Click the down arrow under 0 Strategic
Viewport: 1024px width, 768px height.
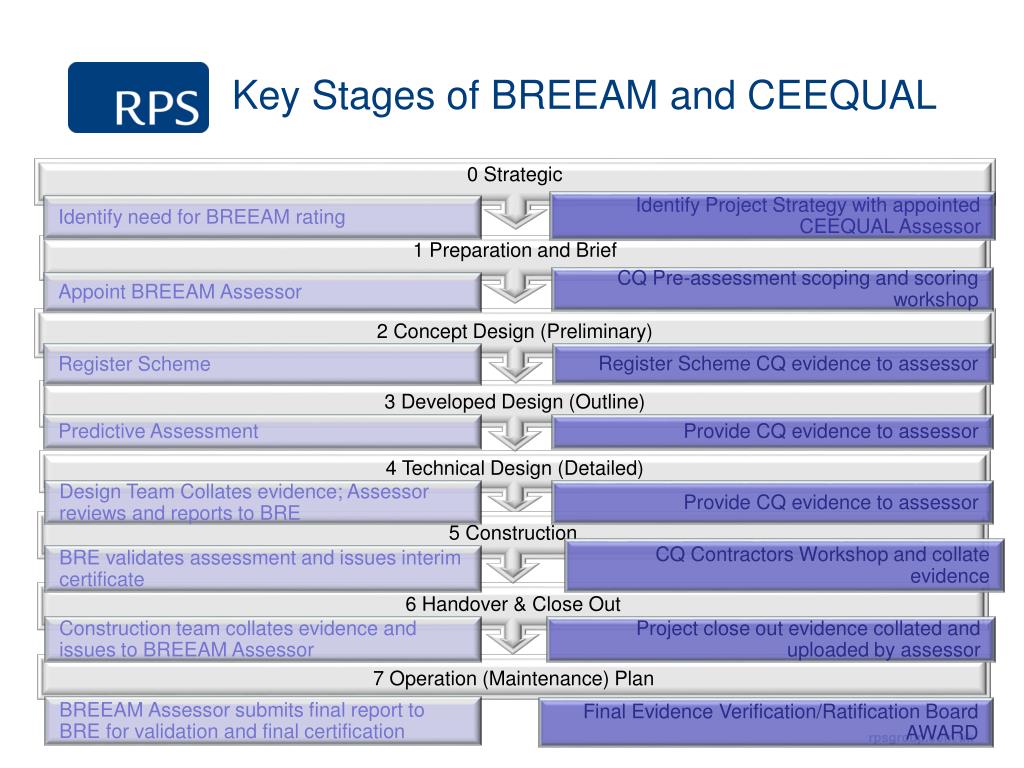pos(515,213)
